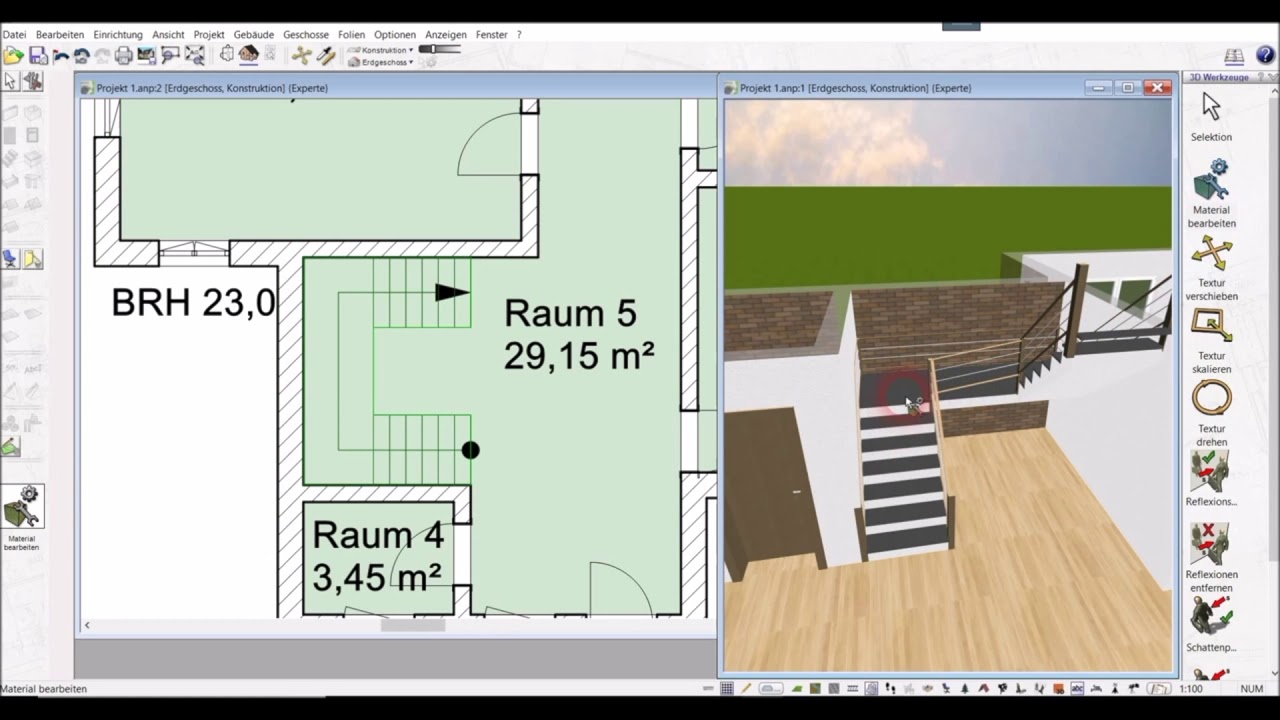Click the Schattenp... tool icon
This screenshot has height=720, width=1280.
[1211, 617]
